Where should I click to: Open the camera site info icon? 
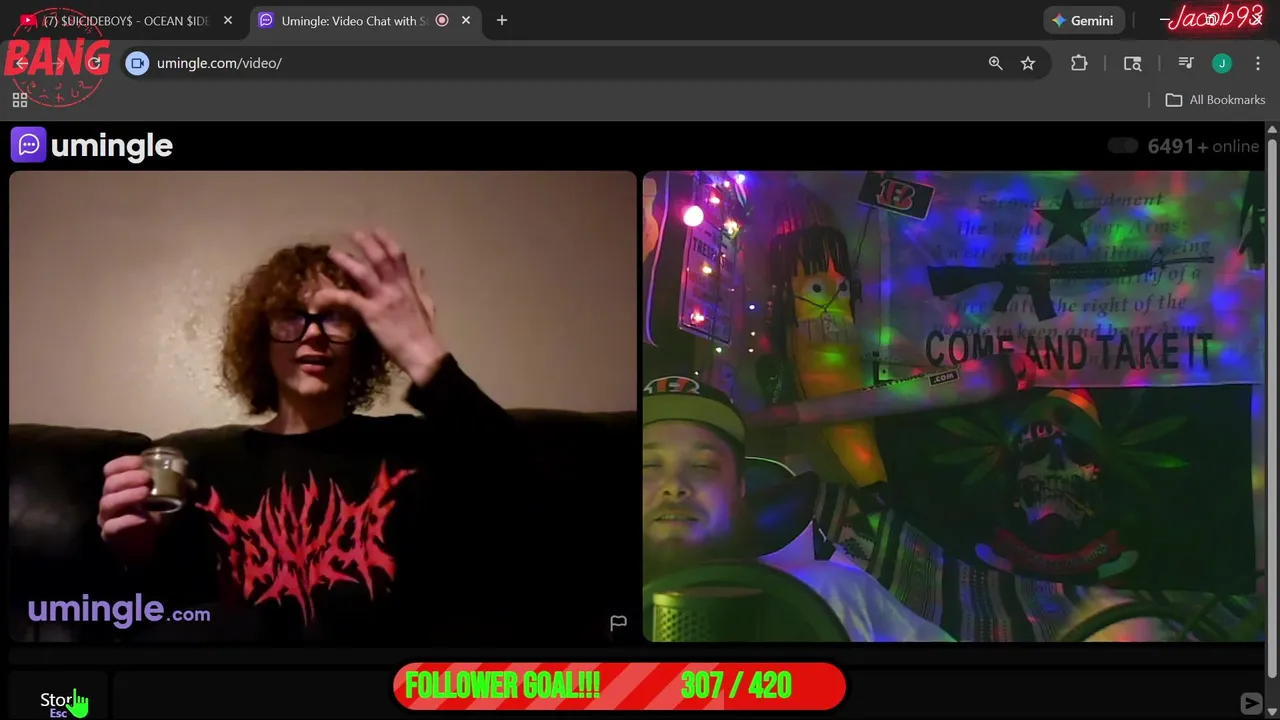pos(138,63)
